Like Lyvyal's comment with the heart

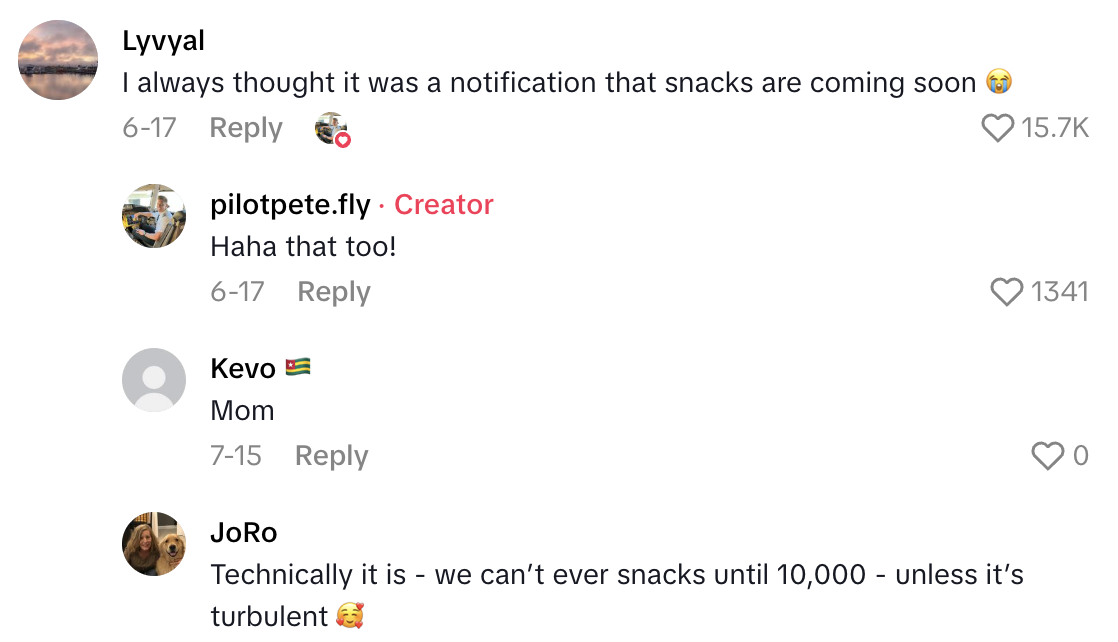(x=998, y=128)
